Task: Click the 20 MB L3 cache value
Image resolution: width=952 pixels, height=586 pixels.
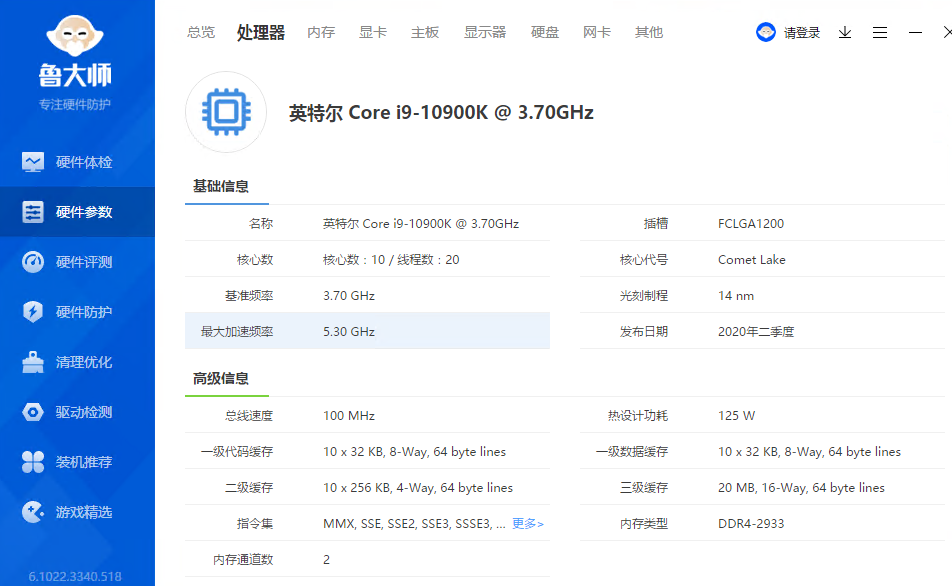Action: 801,488
